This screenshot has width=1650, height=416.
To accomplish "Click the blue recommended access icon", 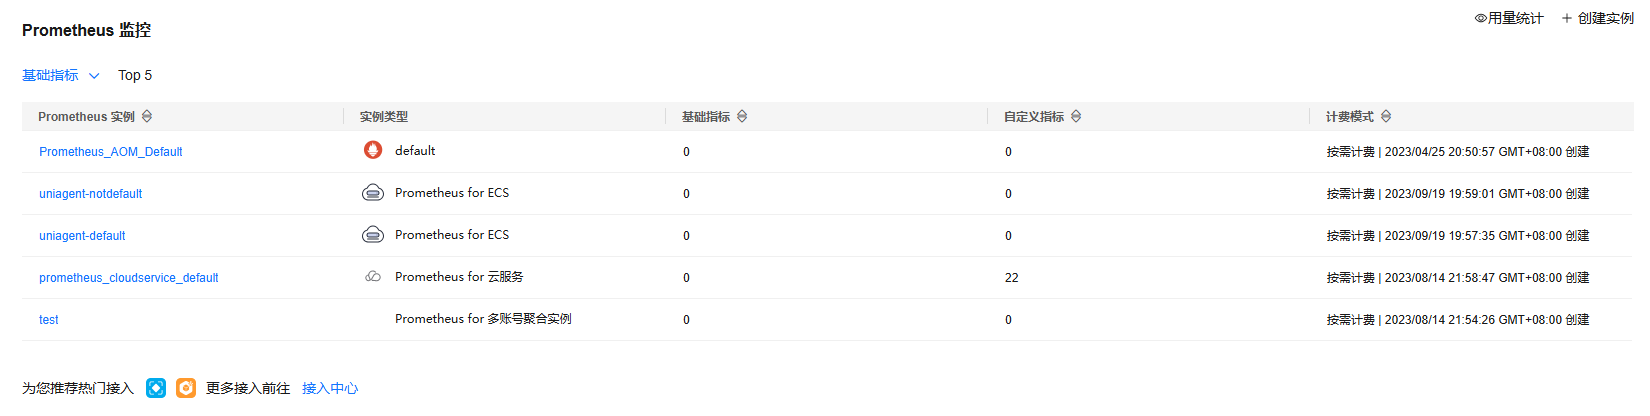I will coord(156,388).
